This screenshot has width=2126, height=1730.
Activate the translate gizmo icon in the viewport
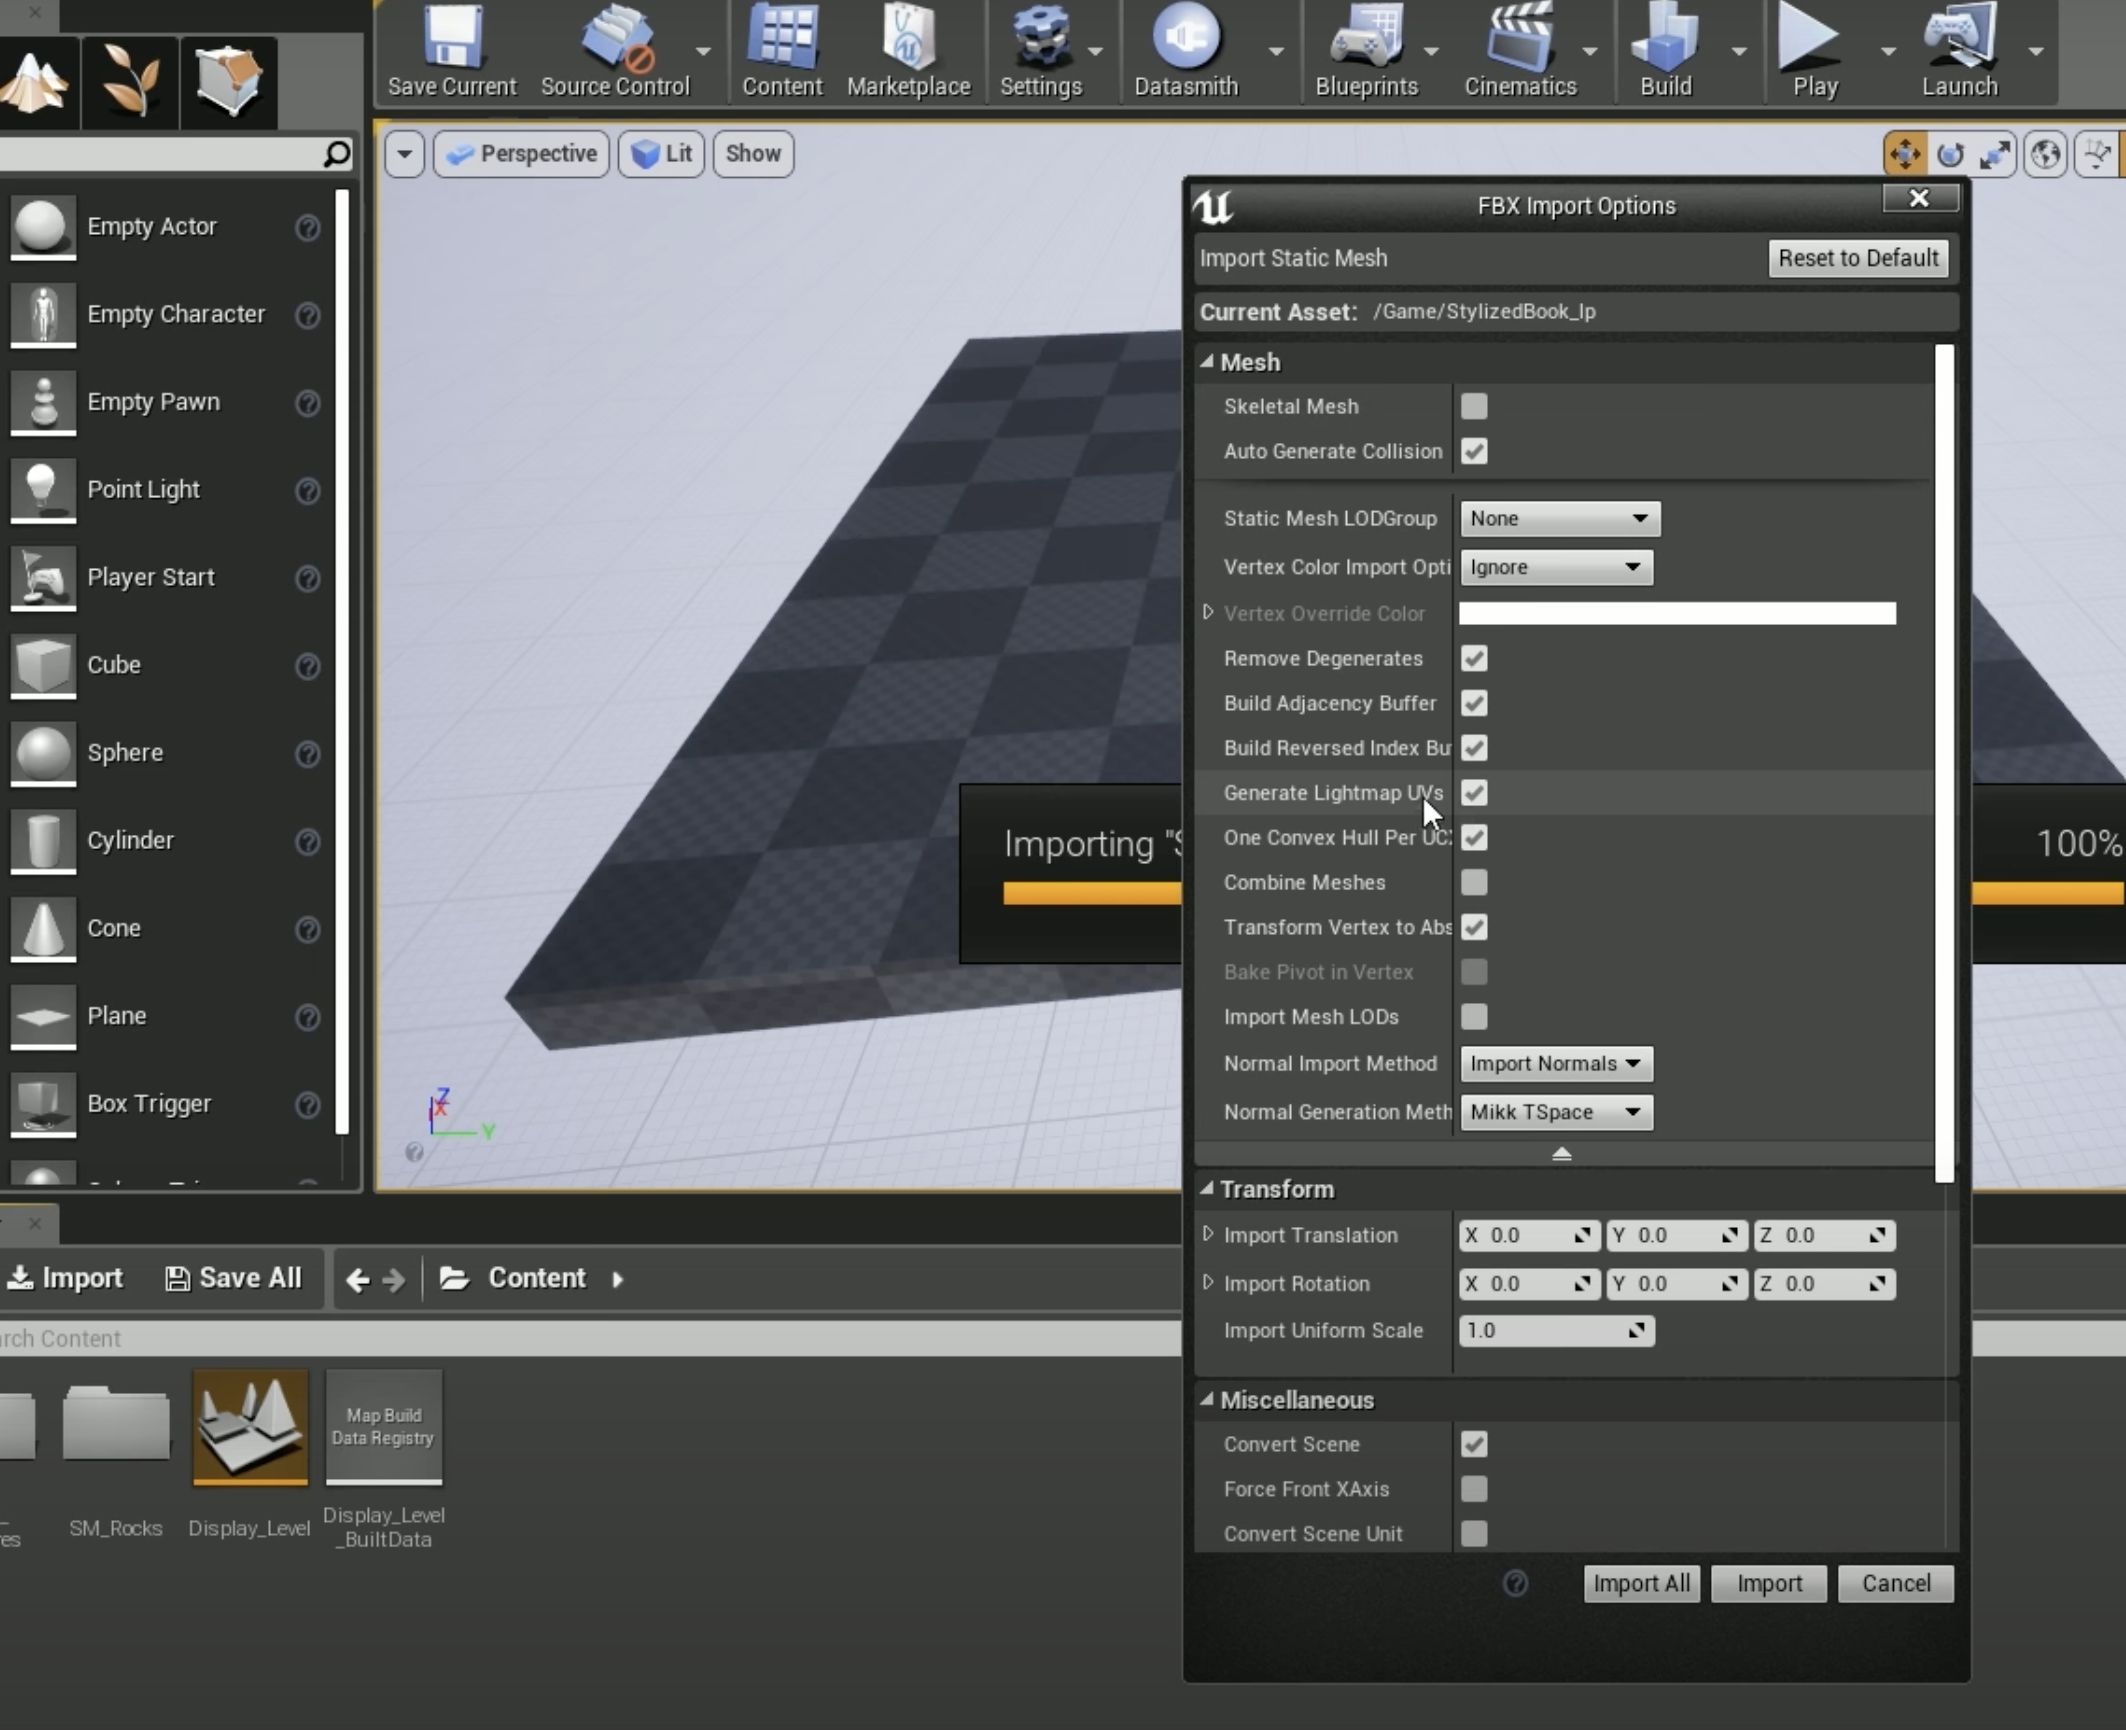pos(1904,154)
